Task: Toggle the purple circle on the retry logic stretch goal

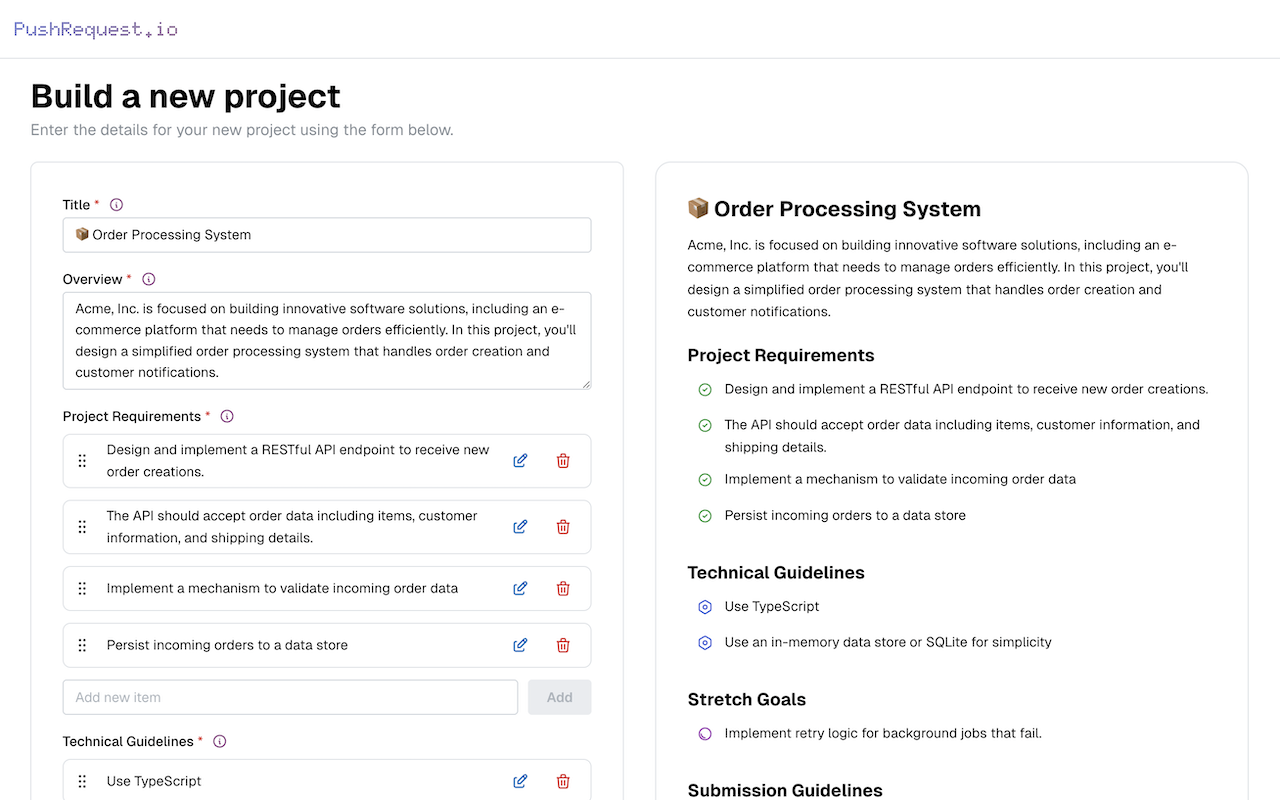Action: [x=704, y=733]
